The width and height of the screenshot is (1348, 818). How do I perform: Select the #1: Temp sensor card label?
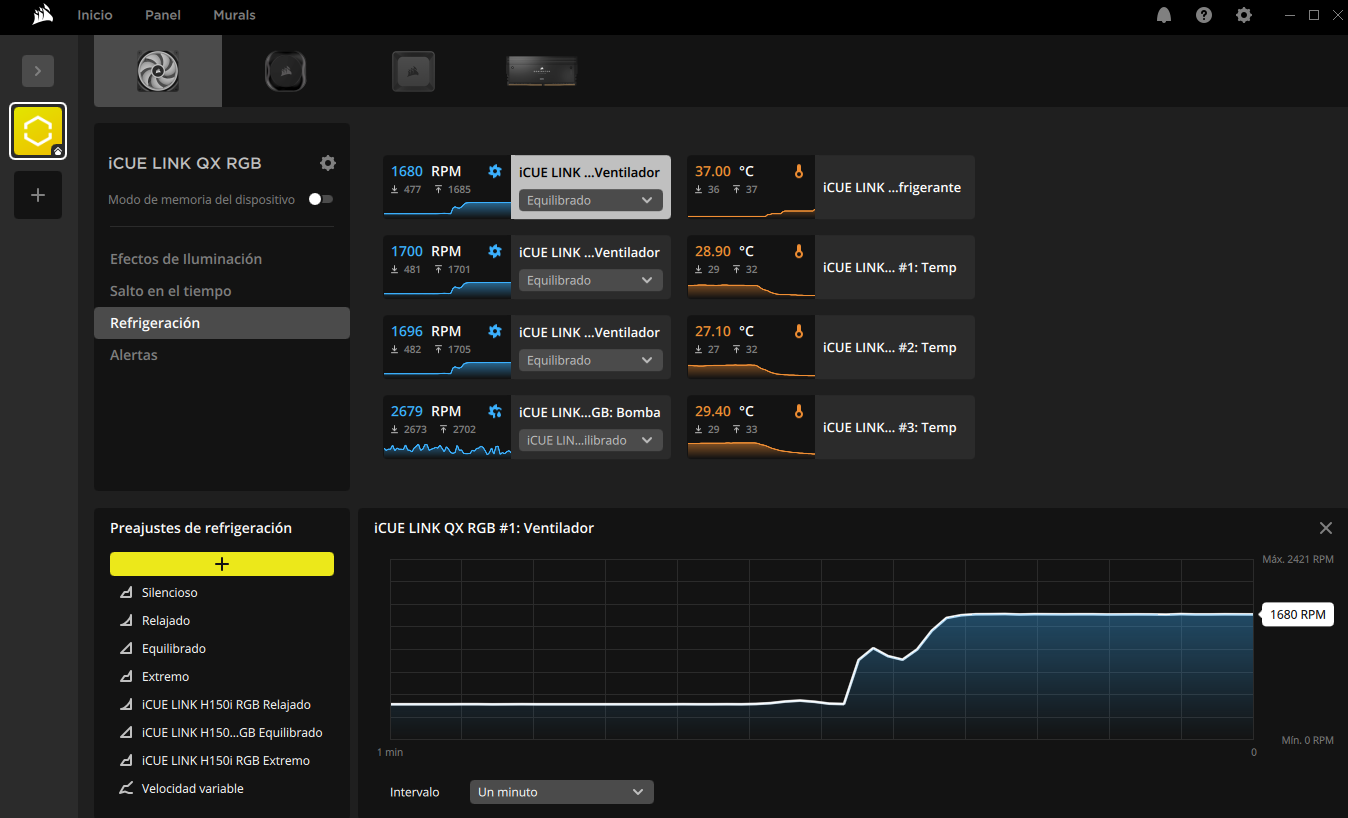890,267
